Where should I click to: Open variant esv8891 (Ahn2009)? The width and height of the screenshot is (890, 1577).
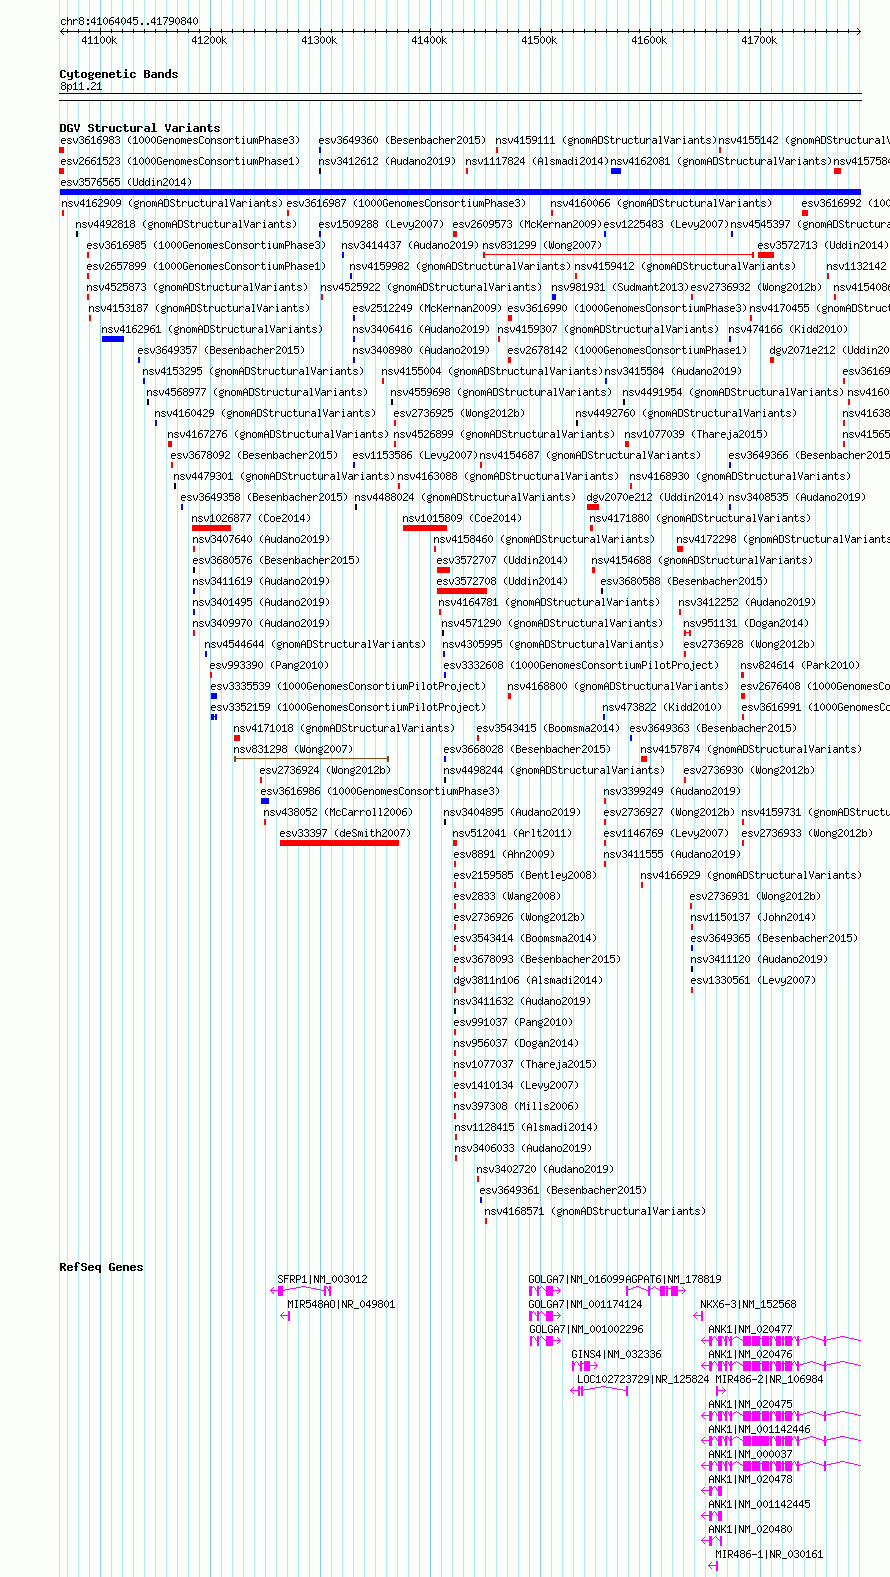[504, 854]
